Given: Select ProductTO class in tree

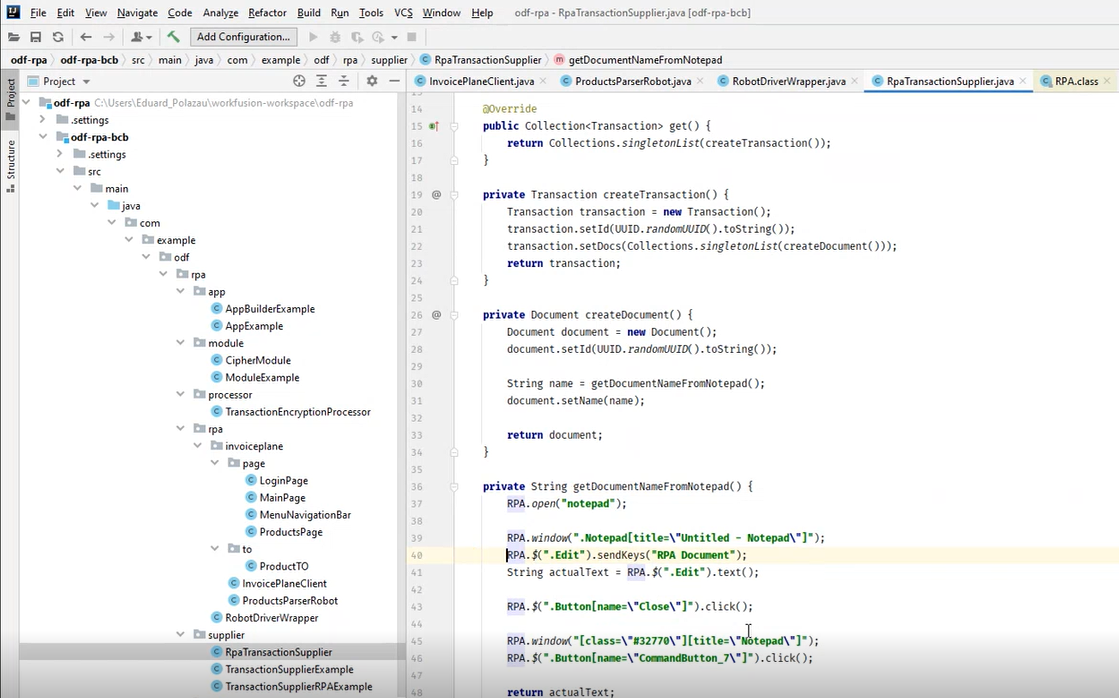Looking at the screenshot, I should [x=283, y=566].
